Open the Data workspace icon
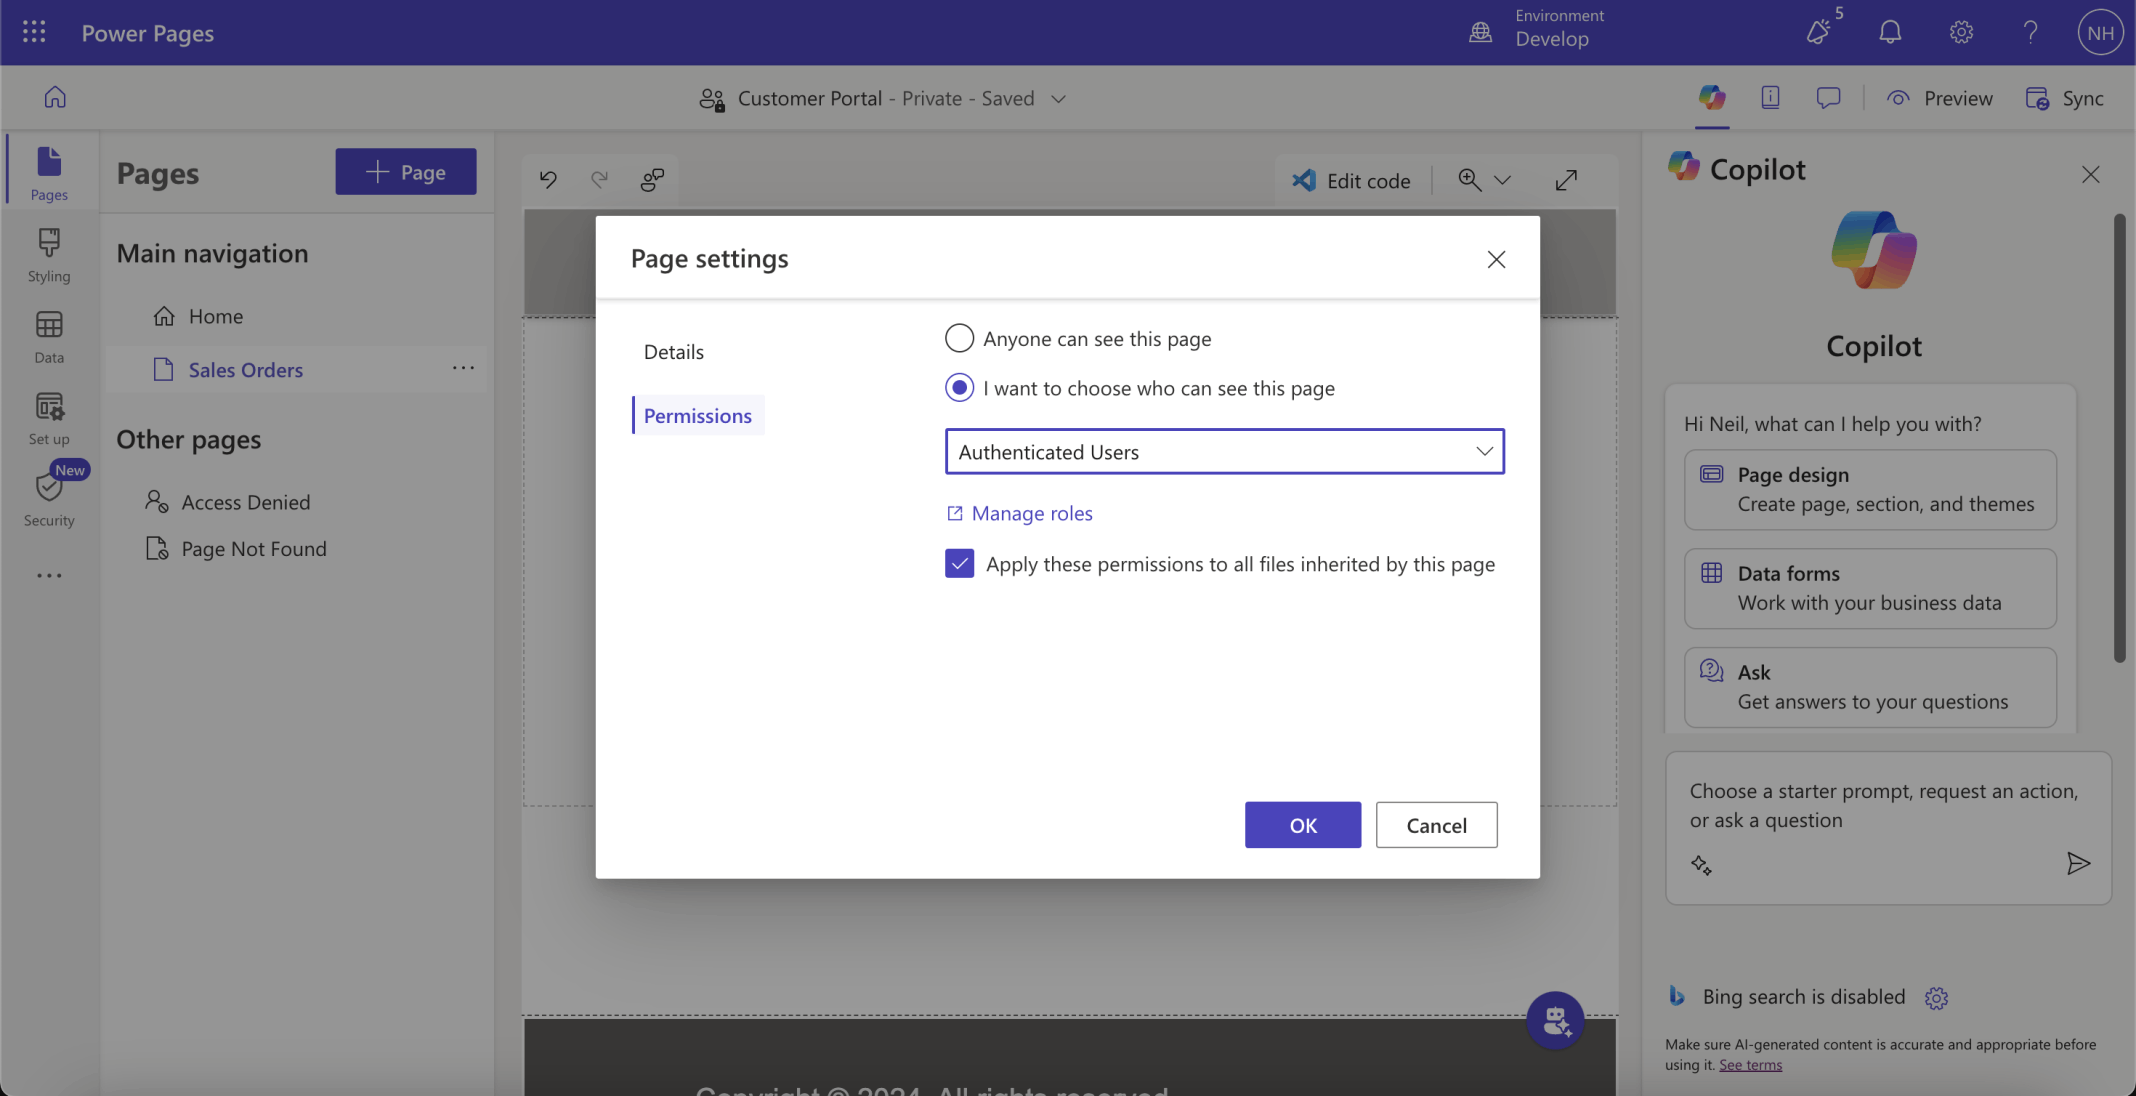2136x1096 pixels. 49,336
